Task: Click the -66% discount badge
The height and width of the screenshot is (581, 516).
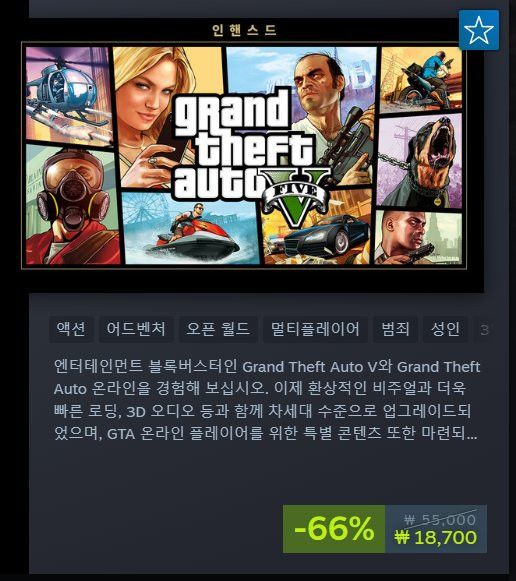Action: (334, 529)
